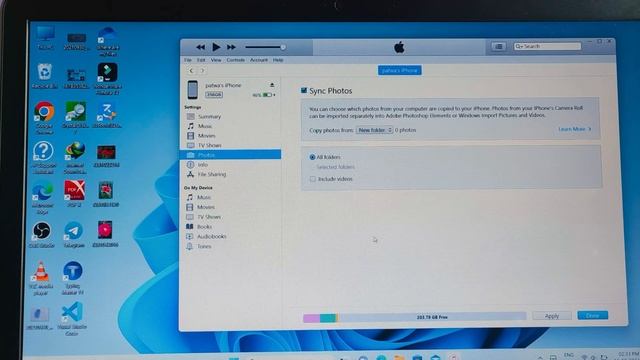Screen dimensions: 640x360
Task: Click the fast-forward button in iTunes
Action: (x=231, y=47)
